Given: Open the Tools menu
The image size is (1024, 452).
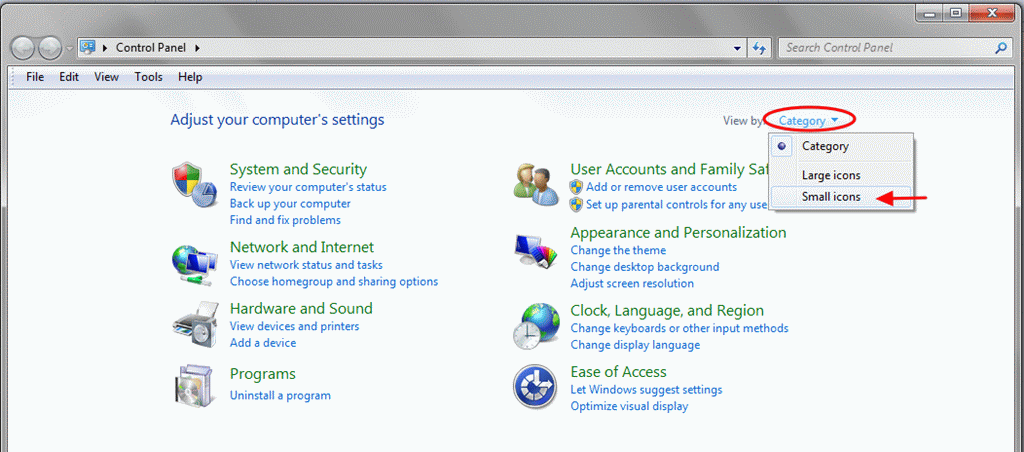Looking at the screenshot, I should [148, 77].
